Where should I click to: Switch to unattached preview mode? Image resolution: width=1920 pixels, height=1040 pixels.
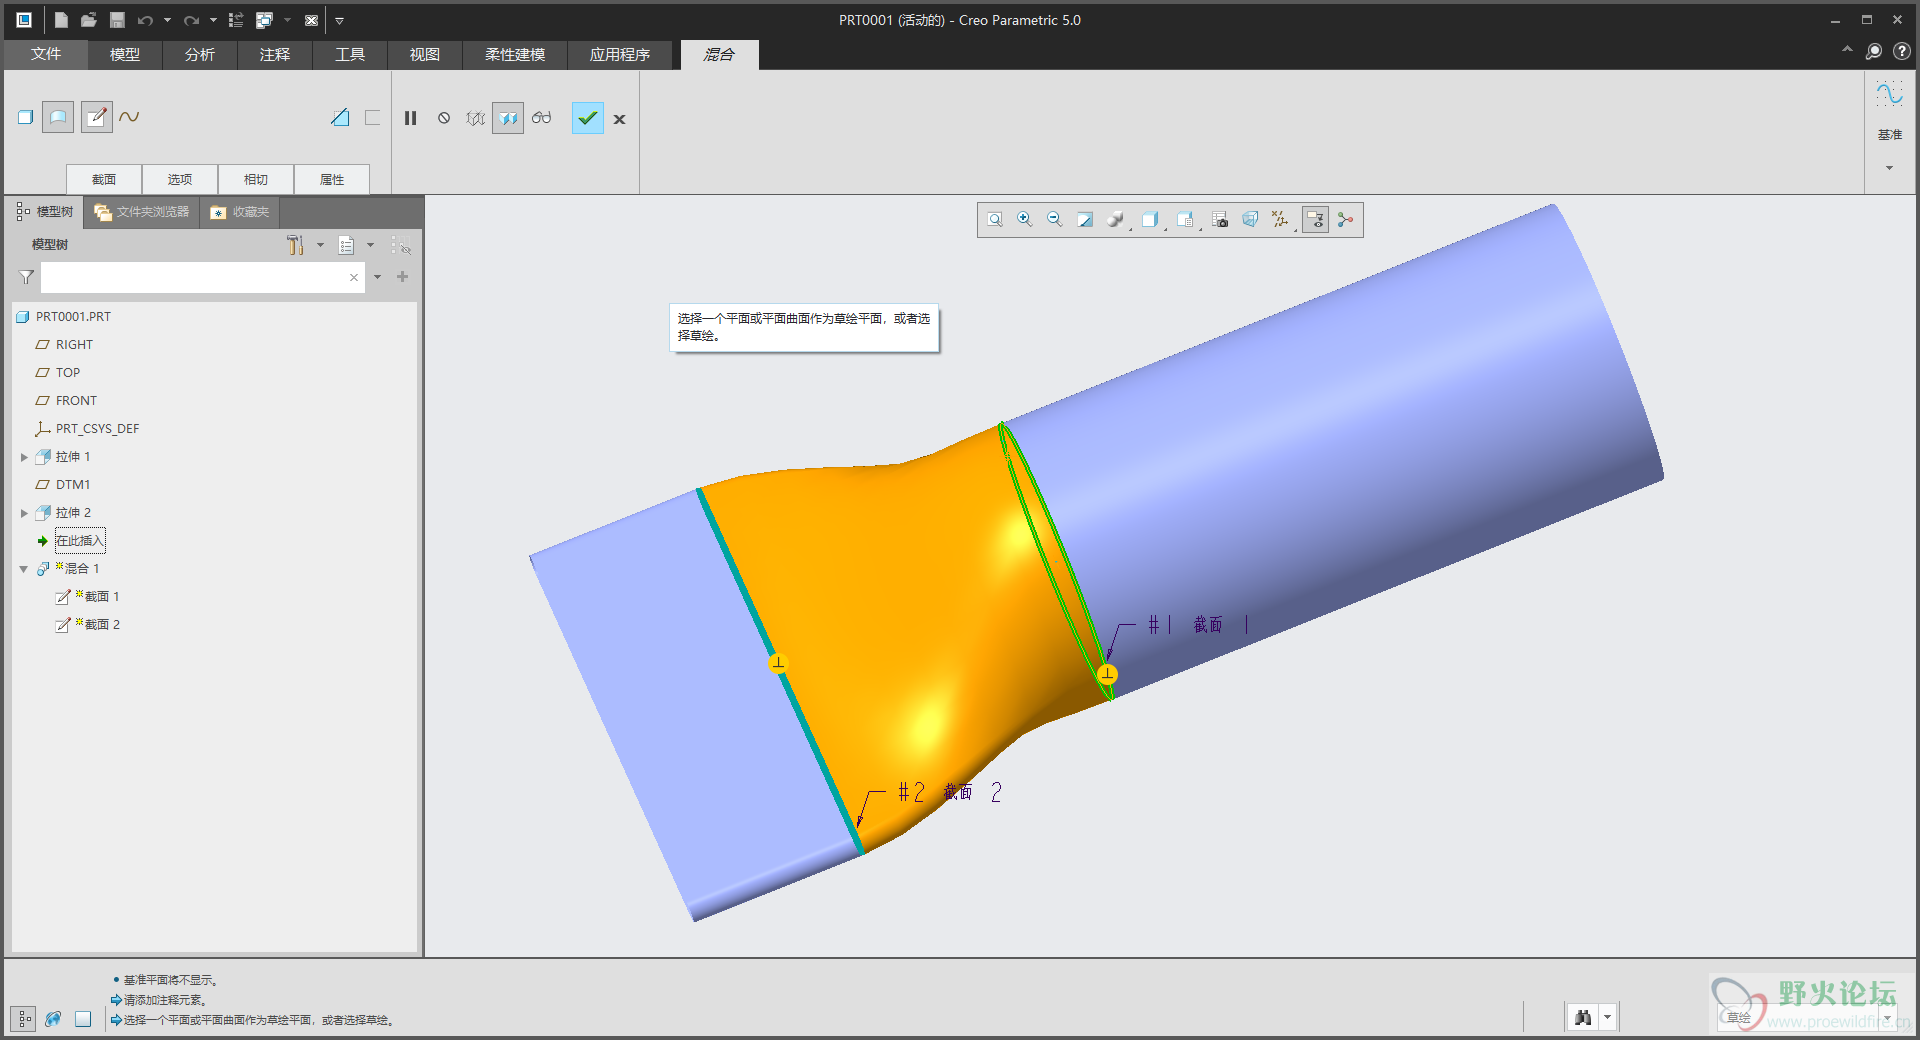tap(475, 118)
